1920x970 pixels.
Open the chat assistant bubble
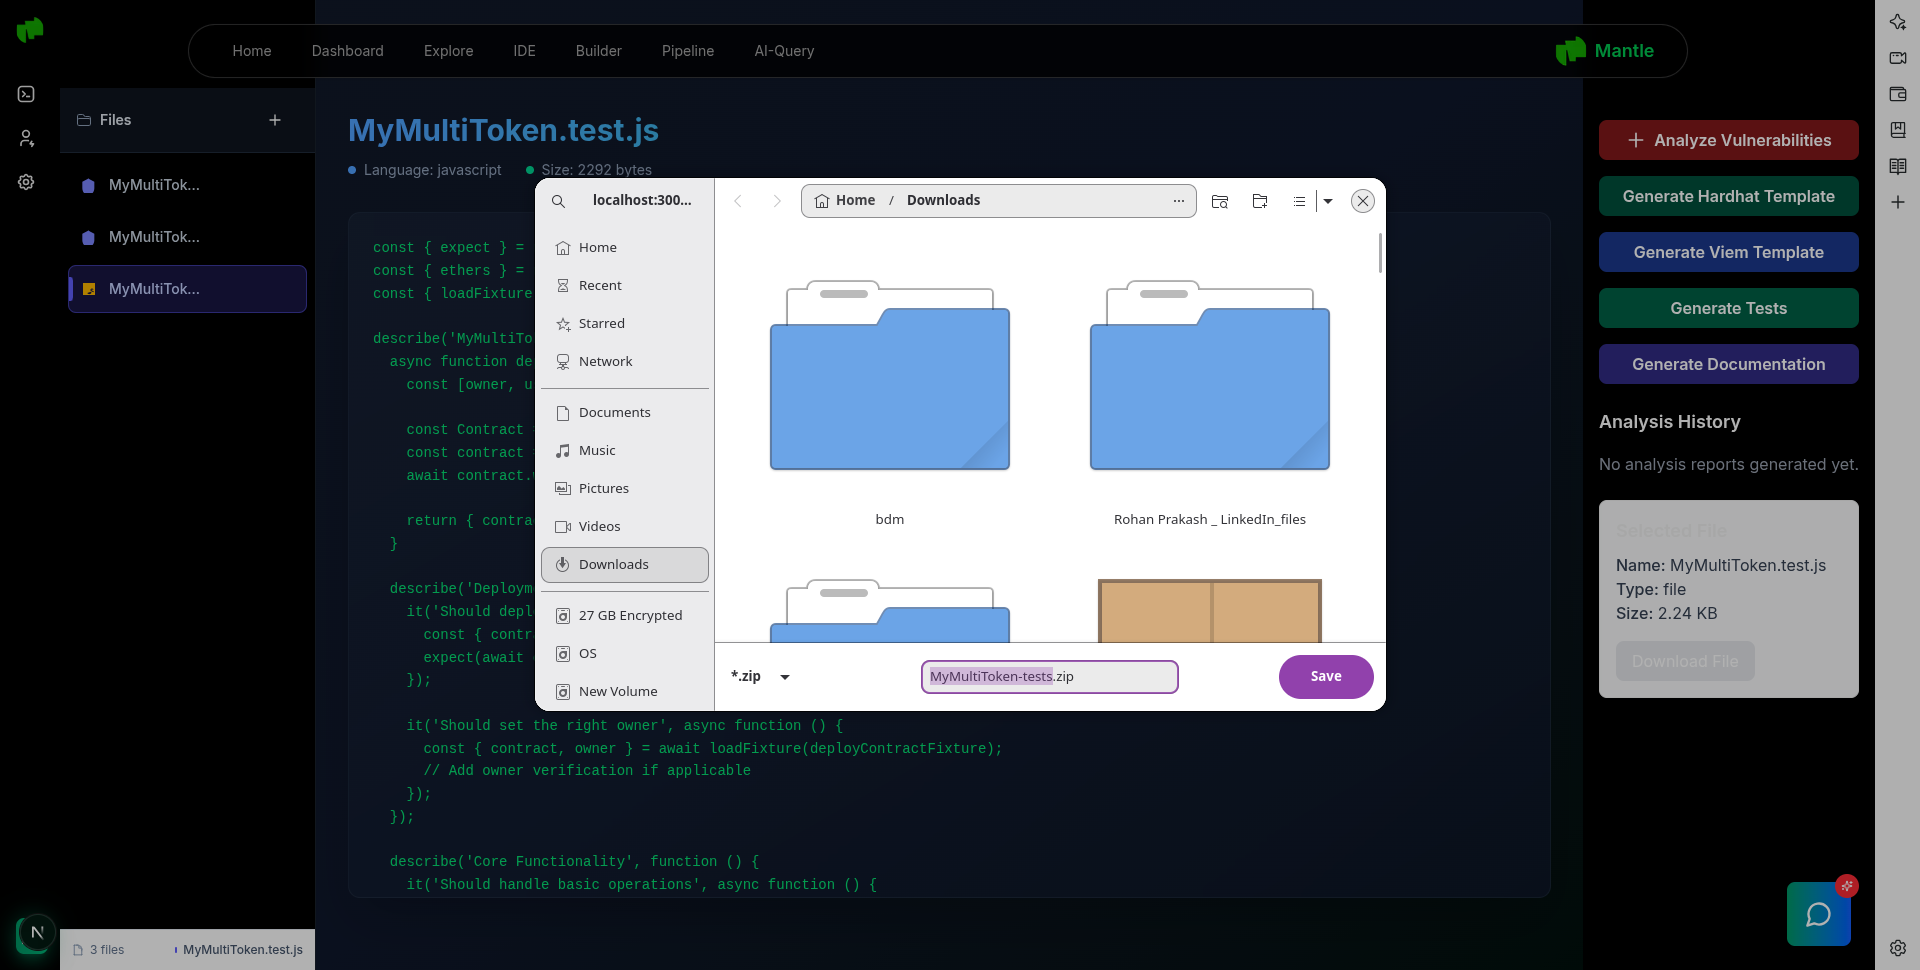[x=1818, y=914]
